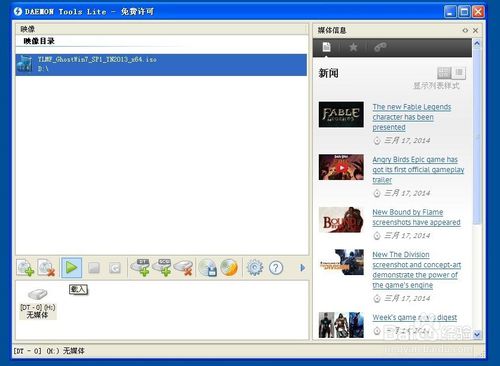
Task: Click the The Division thumbnail
Action: (x=341, y=262)
